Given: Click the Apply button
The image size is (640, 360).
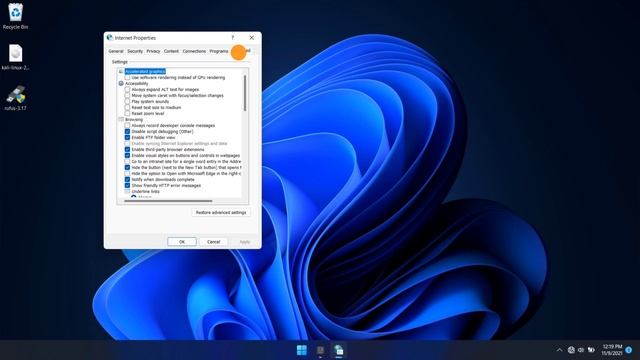Looking at the screenshot, I should [x=244, y=242].
